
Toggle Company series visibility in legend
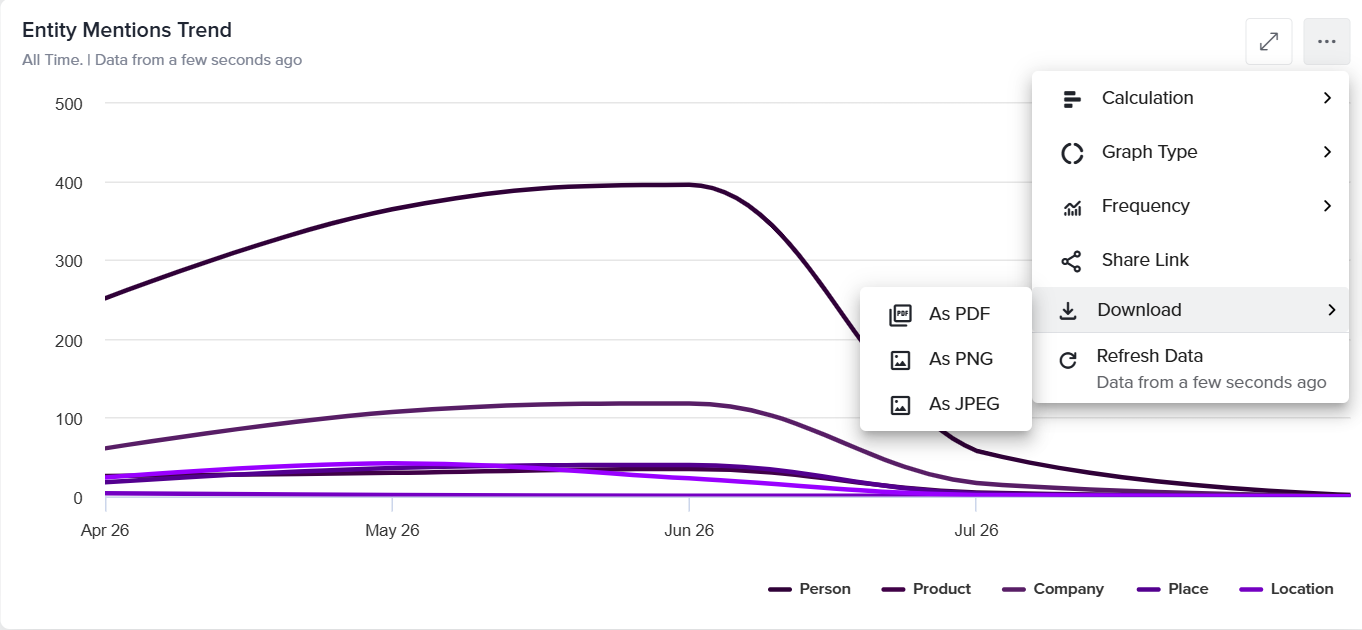tap(1053, 589)
